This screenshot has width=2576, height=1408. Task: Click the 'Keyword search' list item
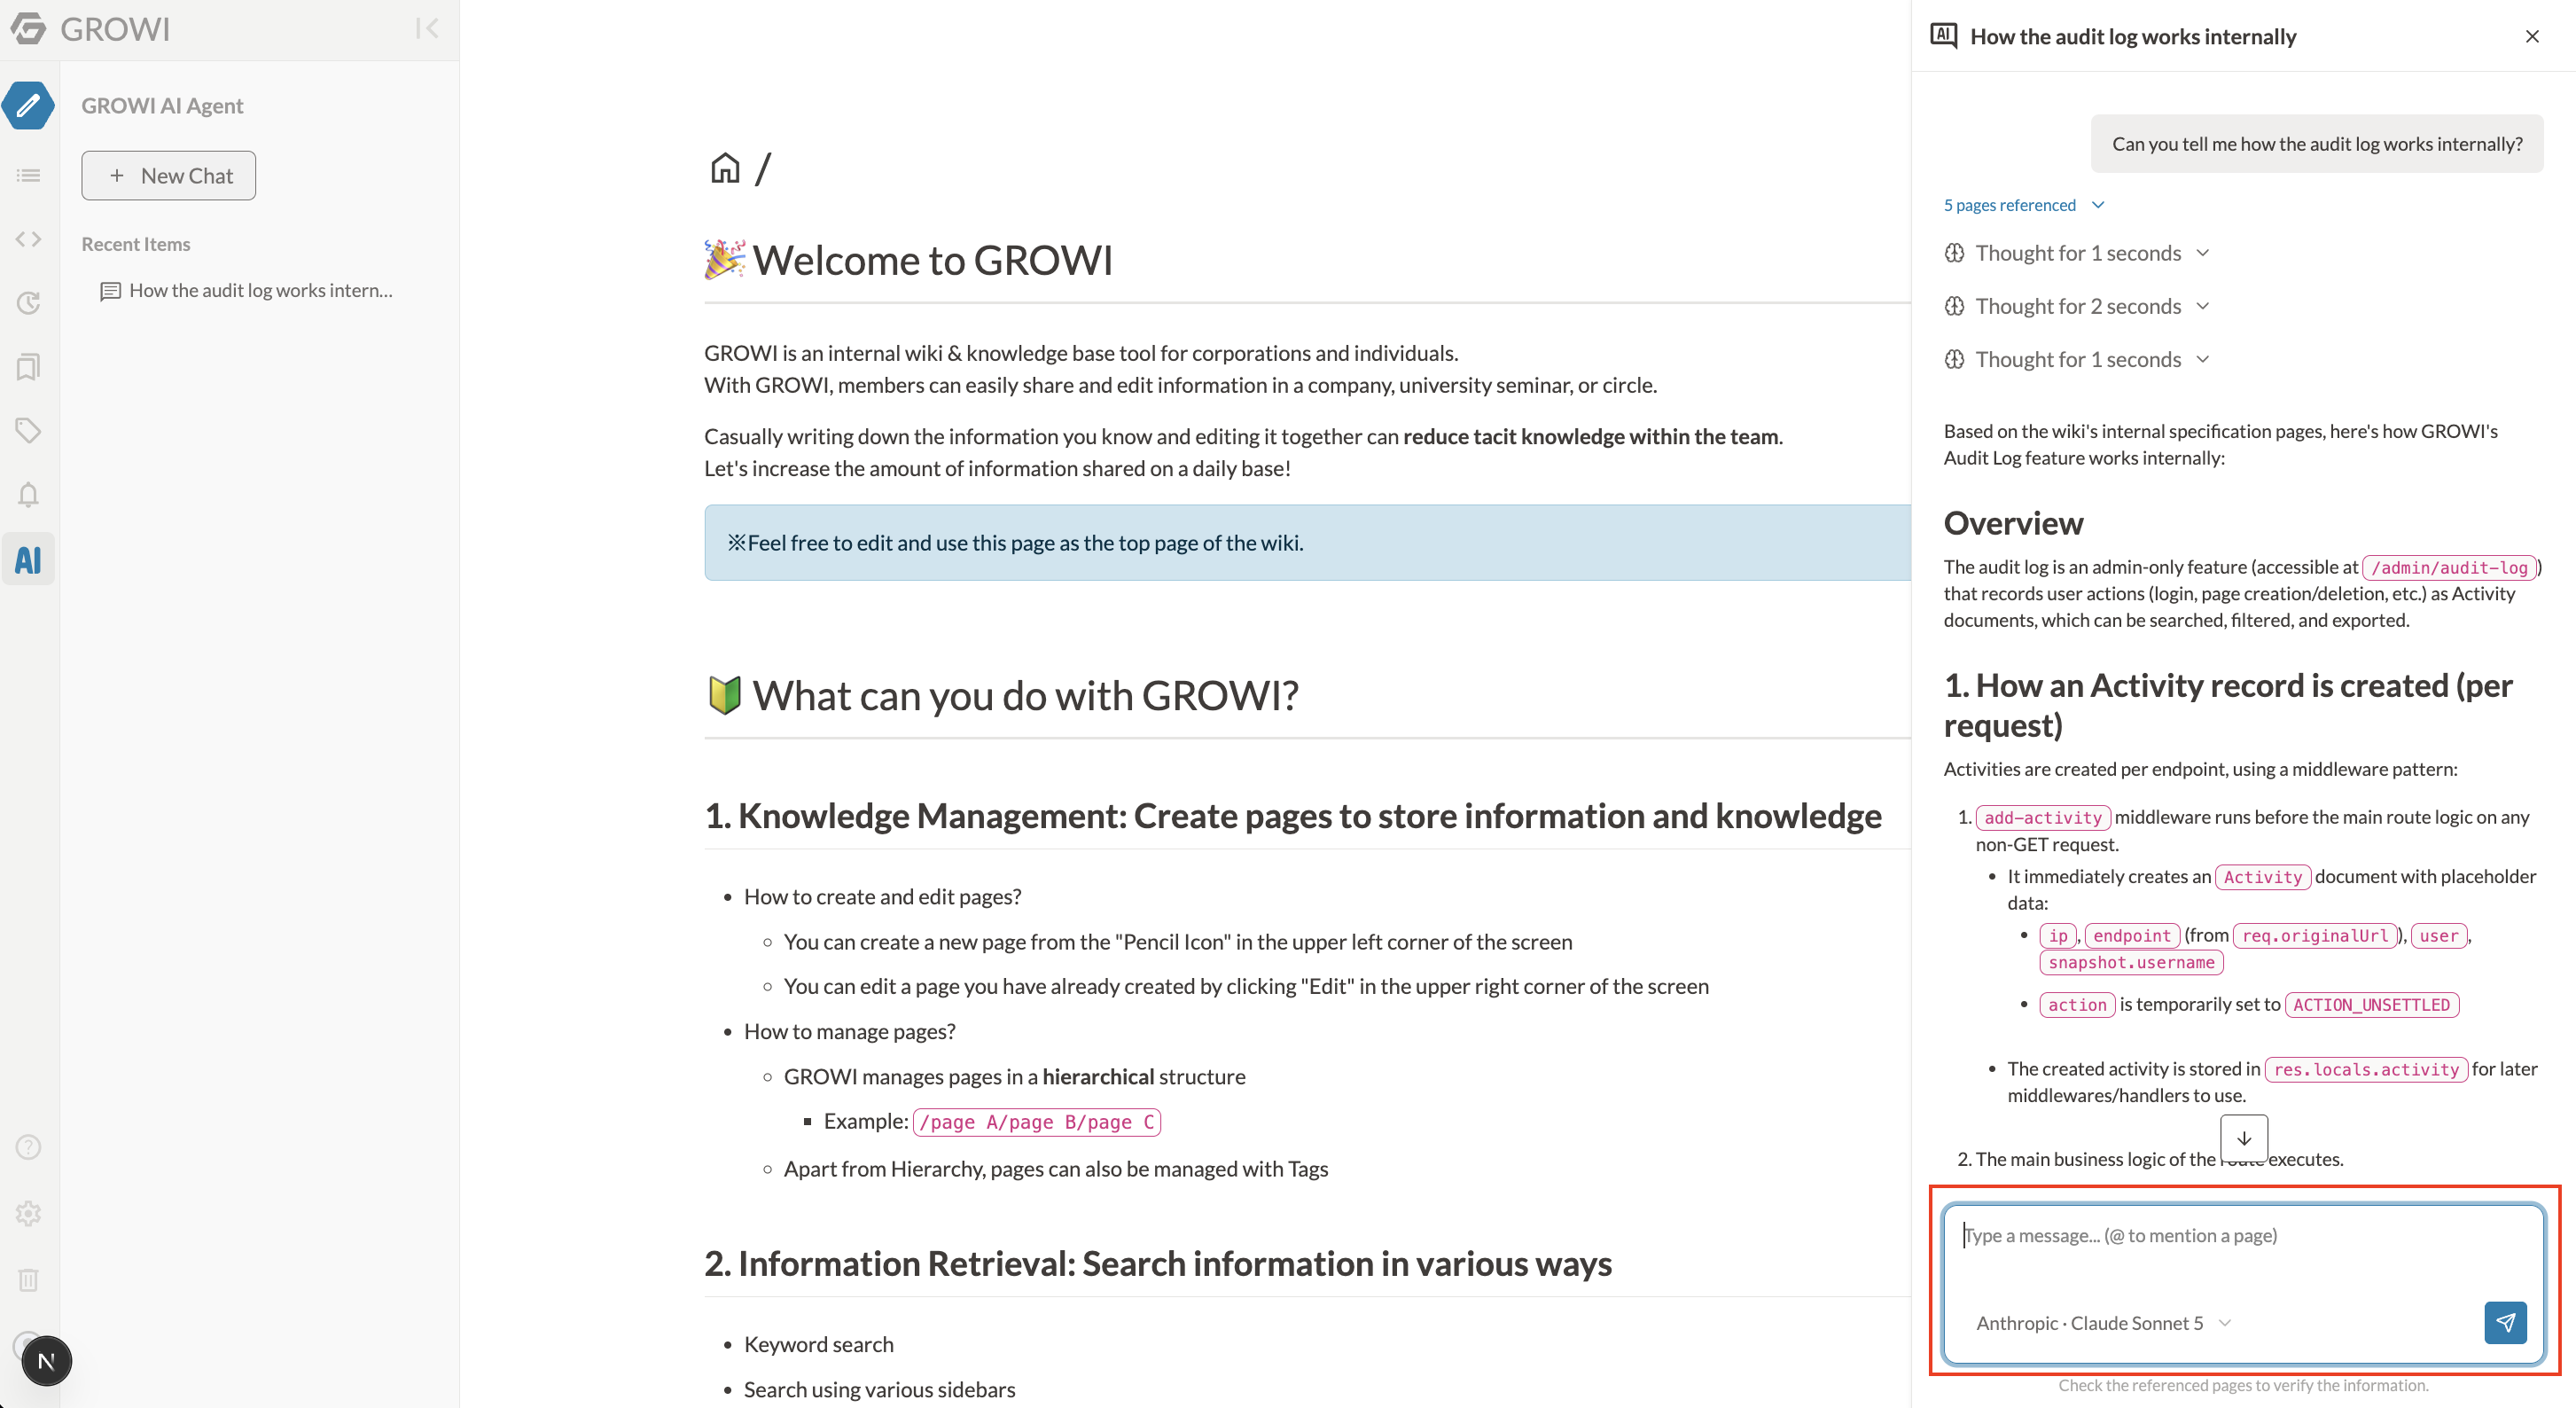click(x=819, y=1345)
